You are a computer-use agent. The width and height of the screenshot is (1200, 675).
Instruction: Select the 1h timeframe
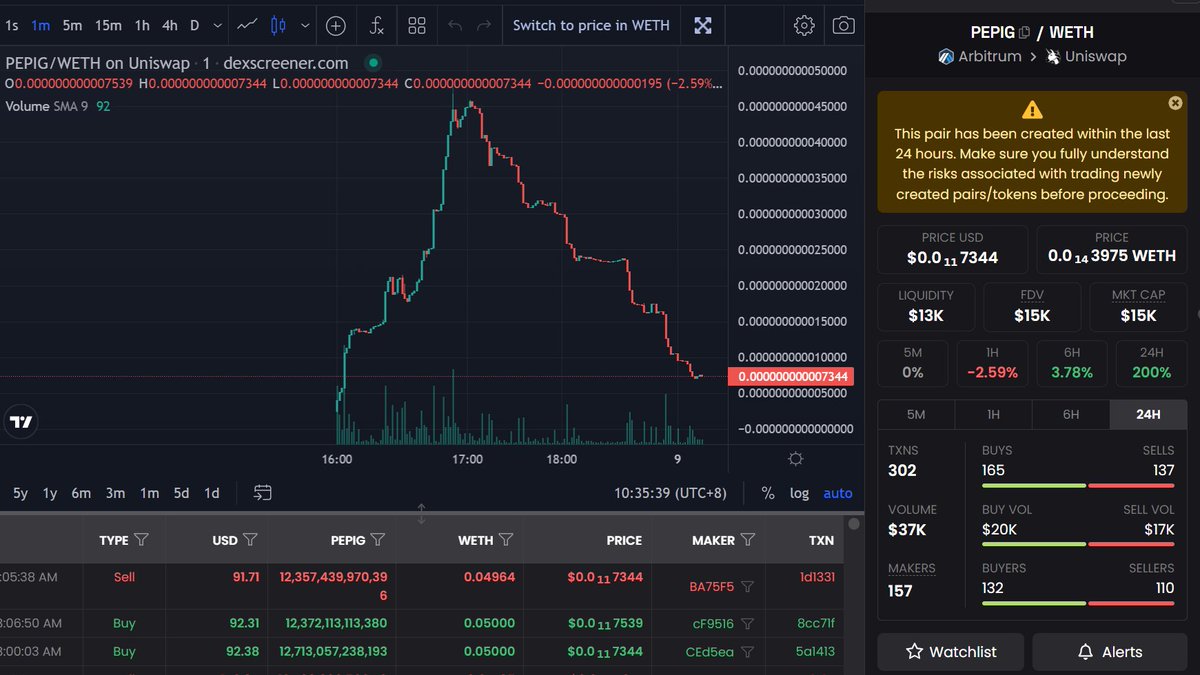142,25
